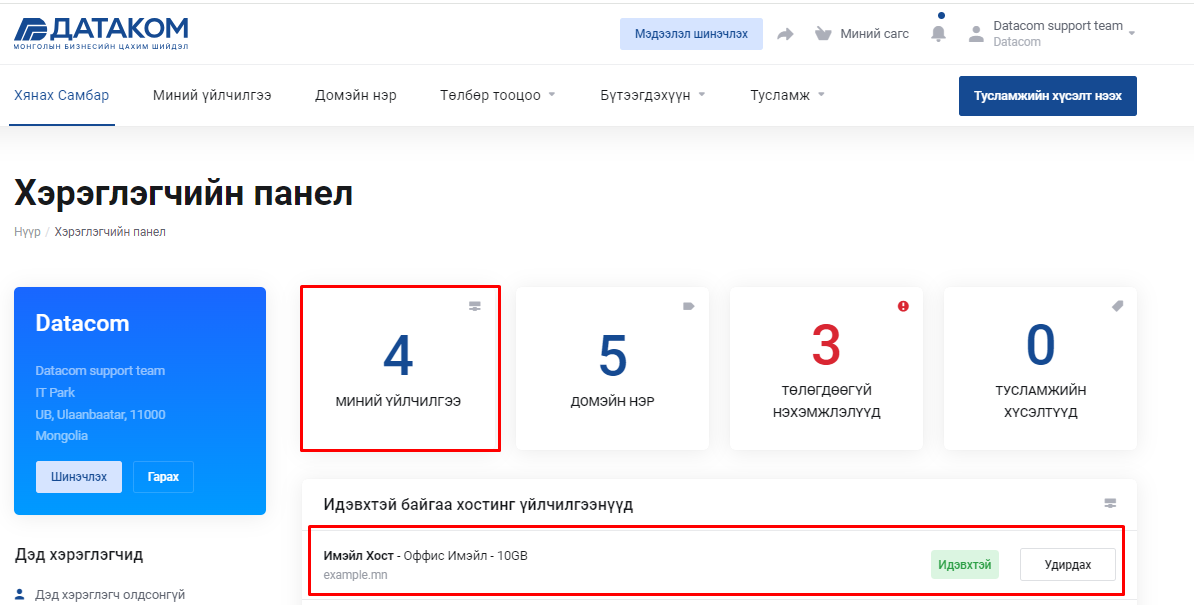Click the Гарах button in the Datacom card
1194x605 pixels.
coord(163,477)
